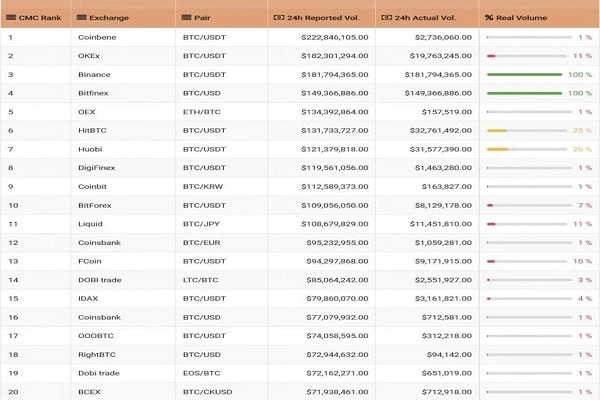
Task: Click the money icon beside 24h Actual Vol.
Action: tap(386, 17)
